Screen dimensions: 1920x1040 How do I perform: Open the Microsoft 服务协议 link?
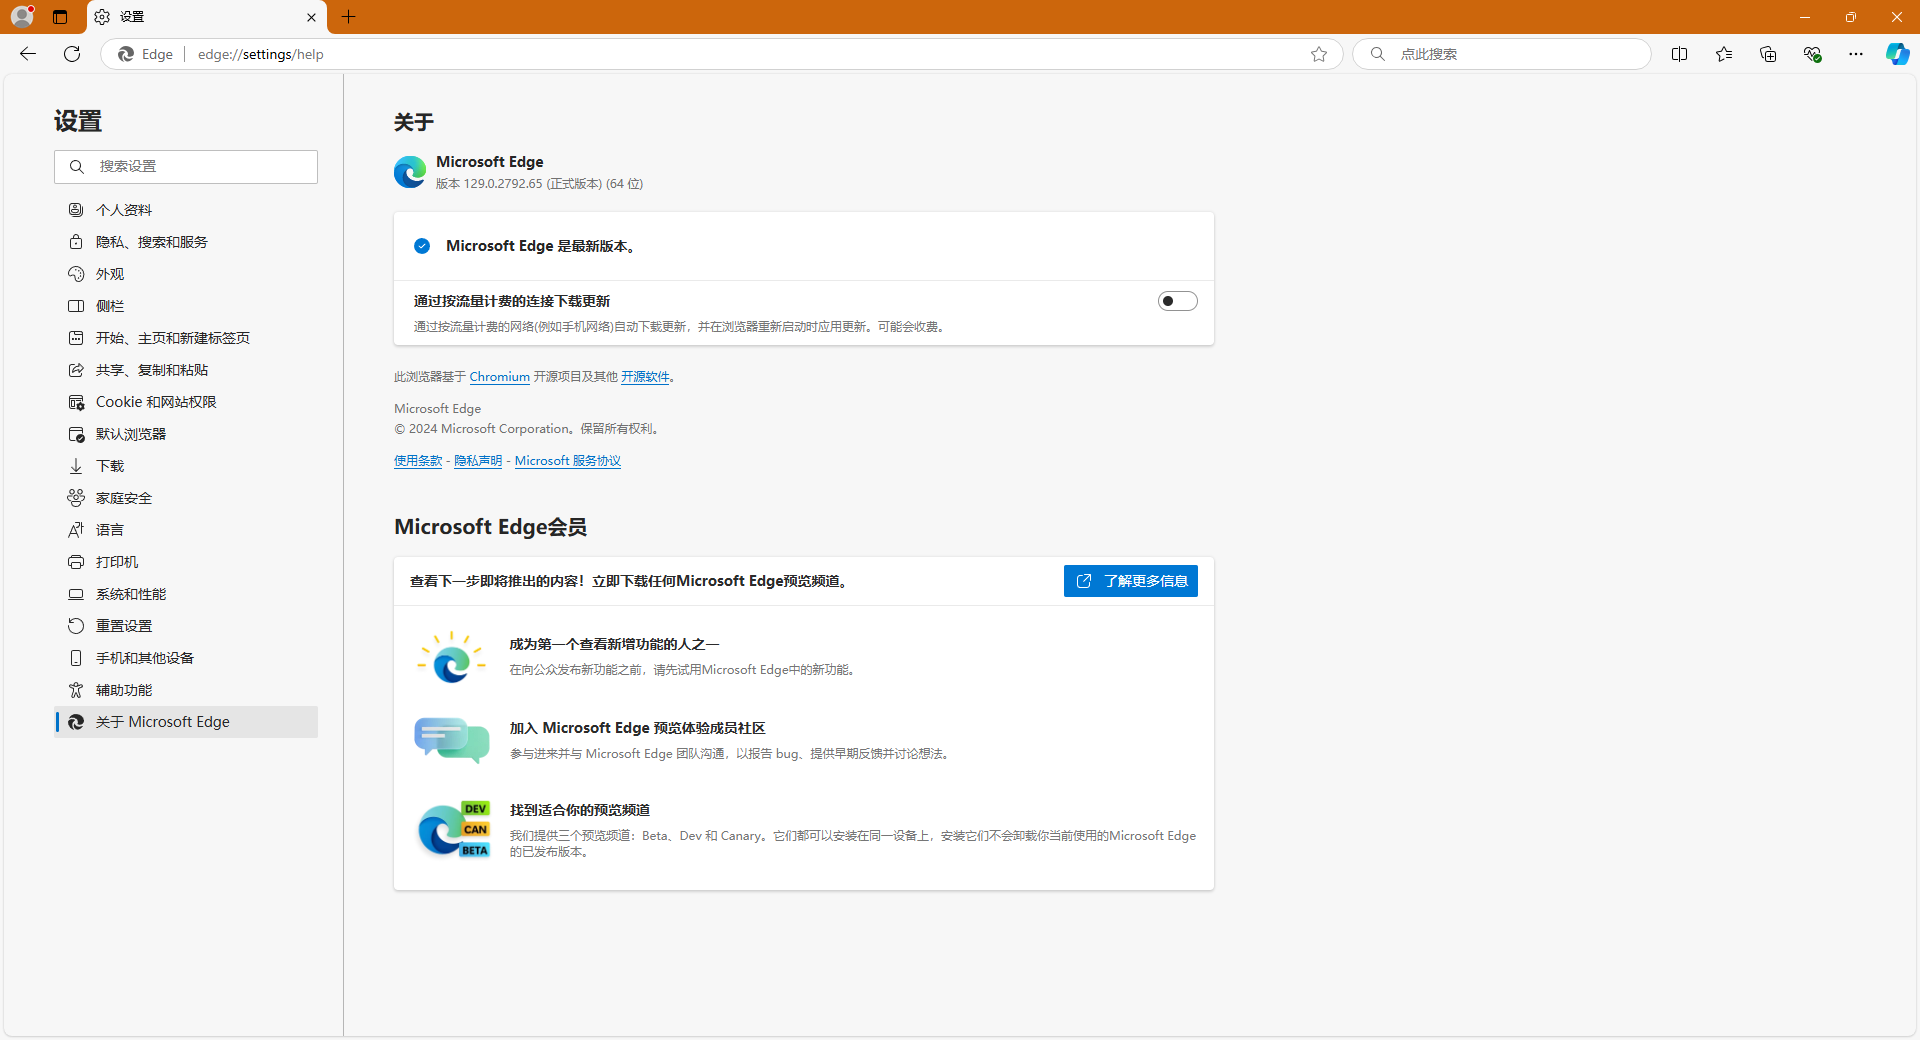pyautogui.click(x=568, y=461)
